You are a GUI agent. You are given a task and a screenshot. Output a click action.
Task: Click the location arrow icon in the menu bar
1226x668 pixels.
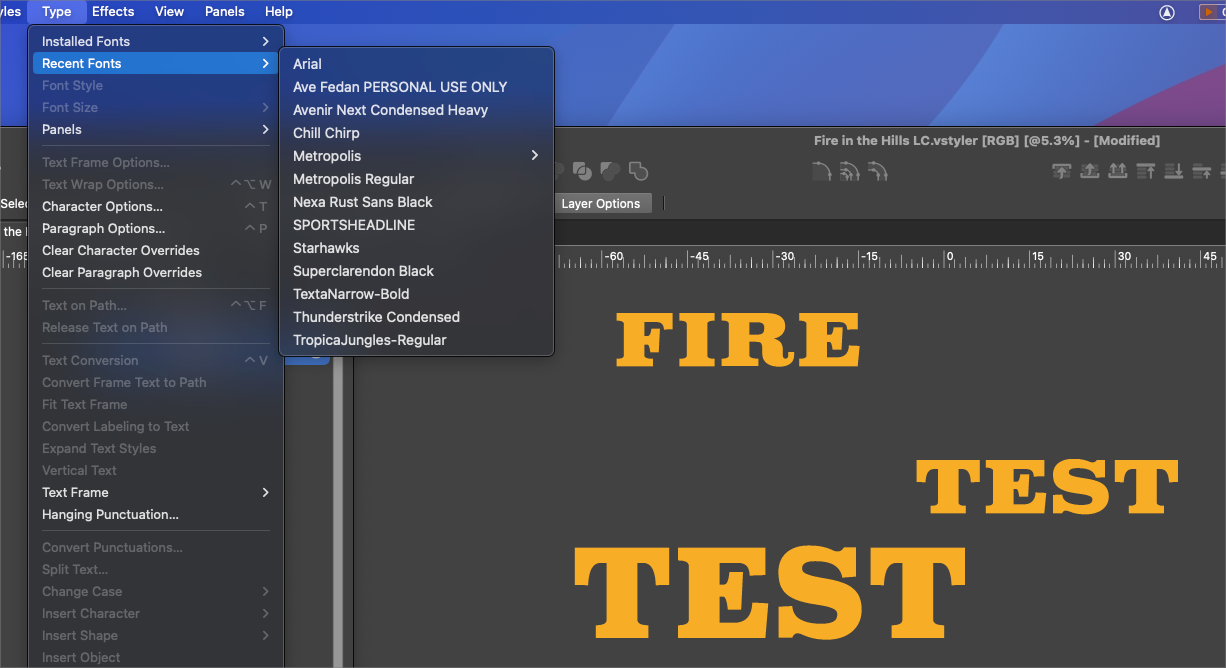(x=1166, y=12)
